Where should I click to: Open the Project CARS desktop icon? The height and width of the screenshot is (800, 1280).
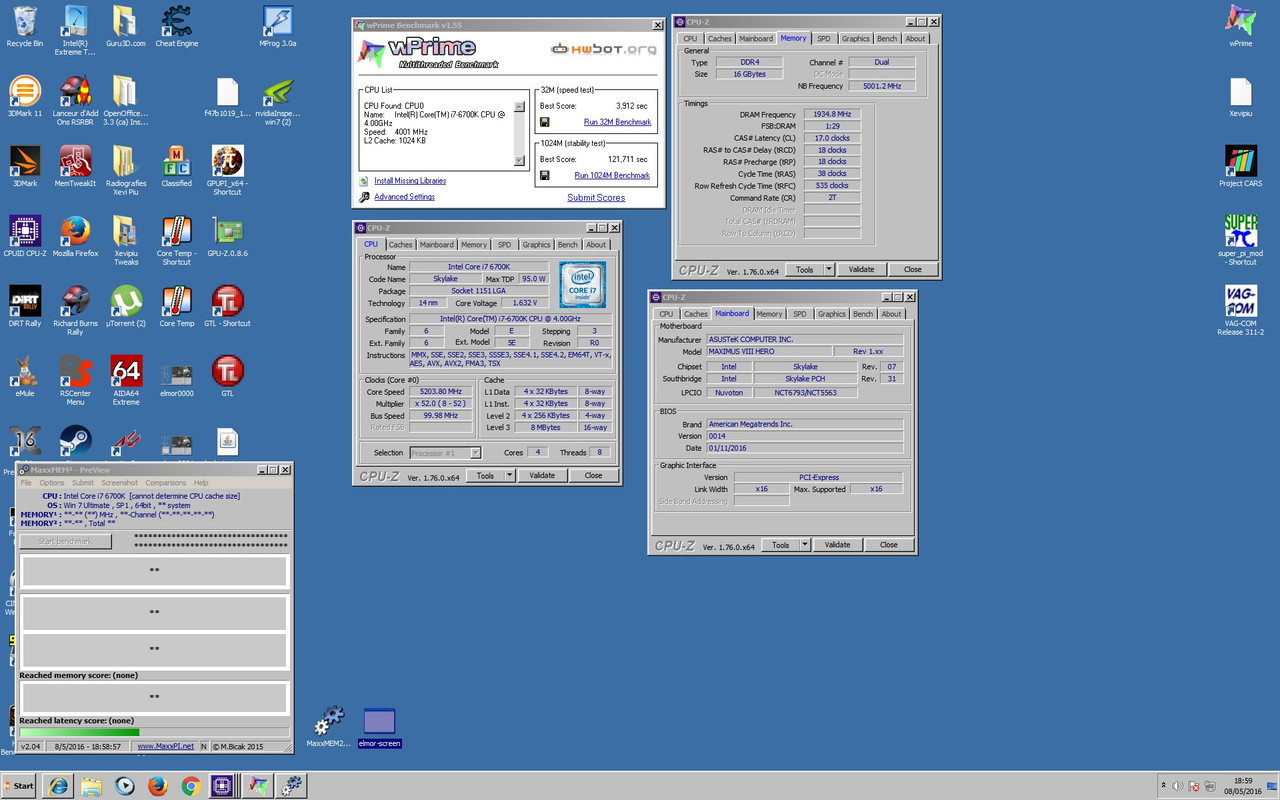[x=1241, y=167]
